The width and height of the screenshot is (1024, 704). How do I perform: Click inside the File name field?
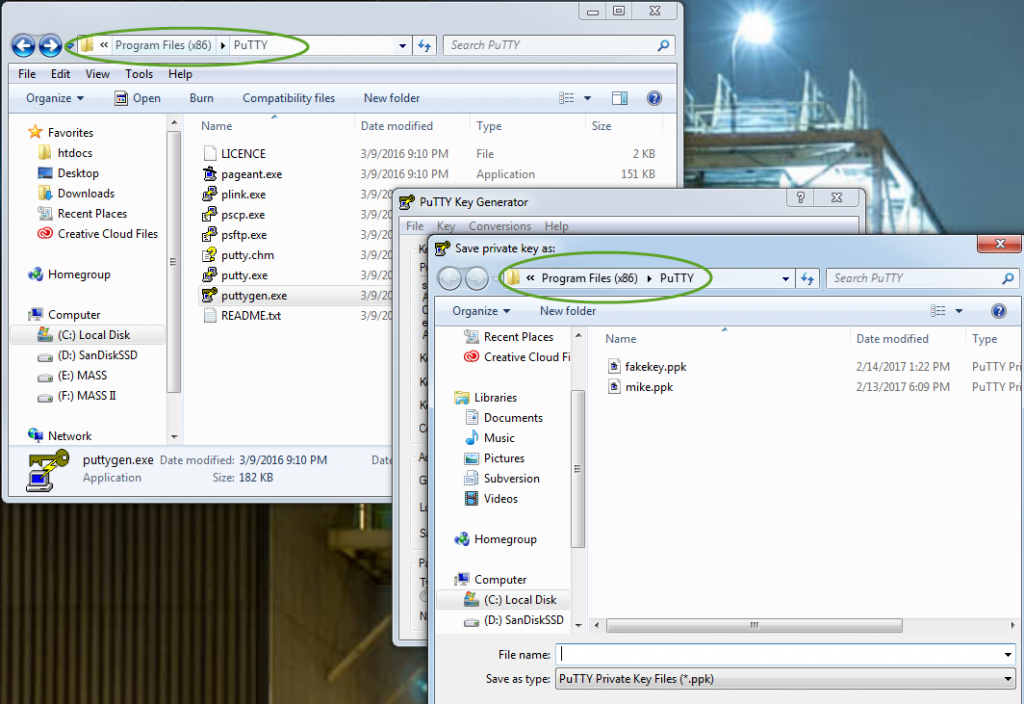(x=780, y=654)
